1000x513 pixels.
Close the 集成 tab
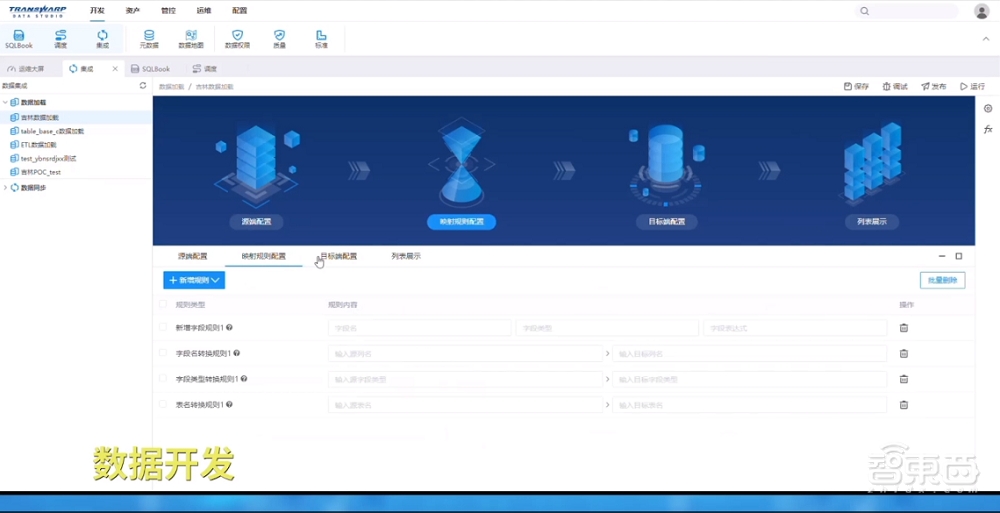click(x=115, y=68)
